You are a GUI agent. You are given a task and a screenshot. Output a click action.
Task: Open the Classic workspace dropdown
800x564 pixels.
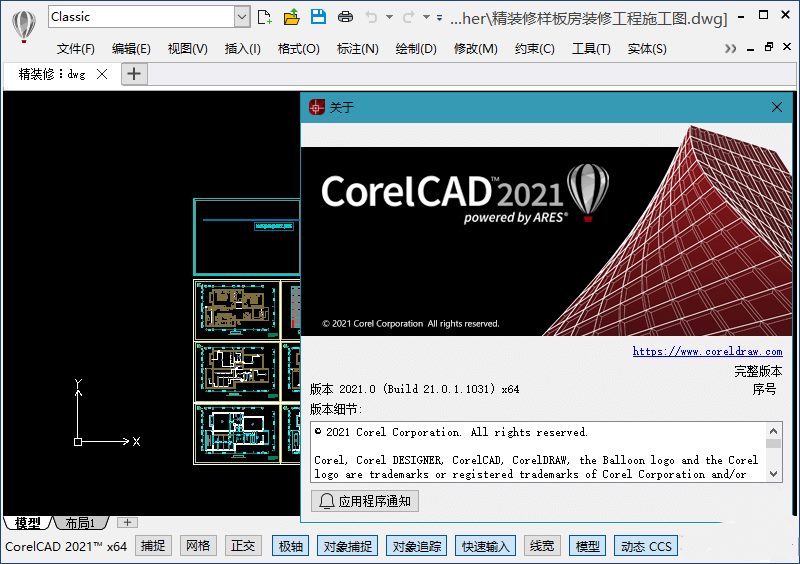click(x=242, y=16)
